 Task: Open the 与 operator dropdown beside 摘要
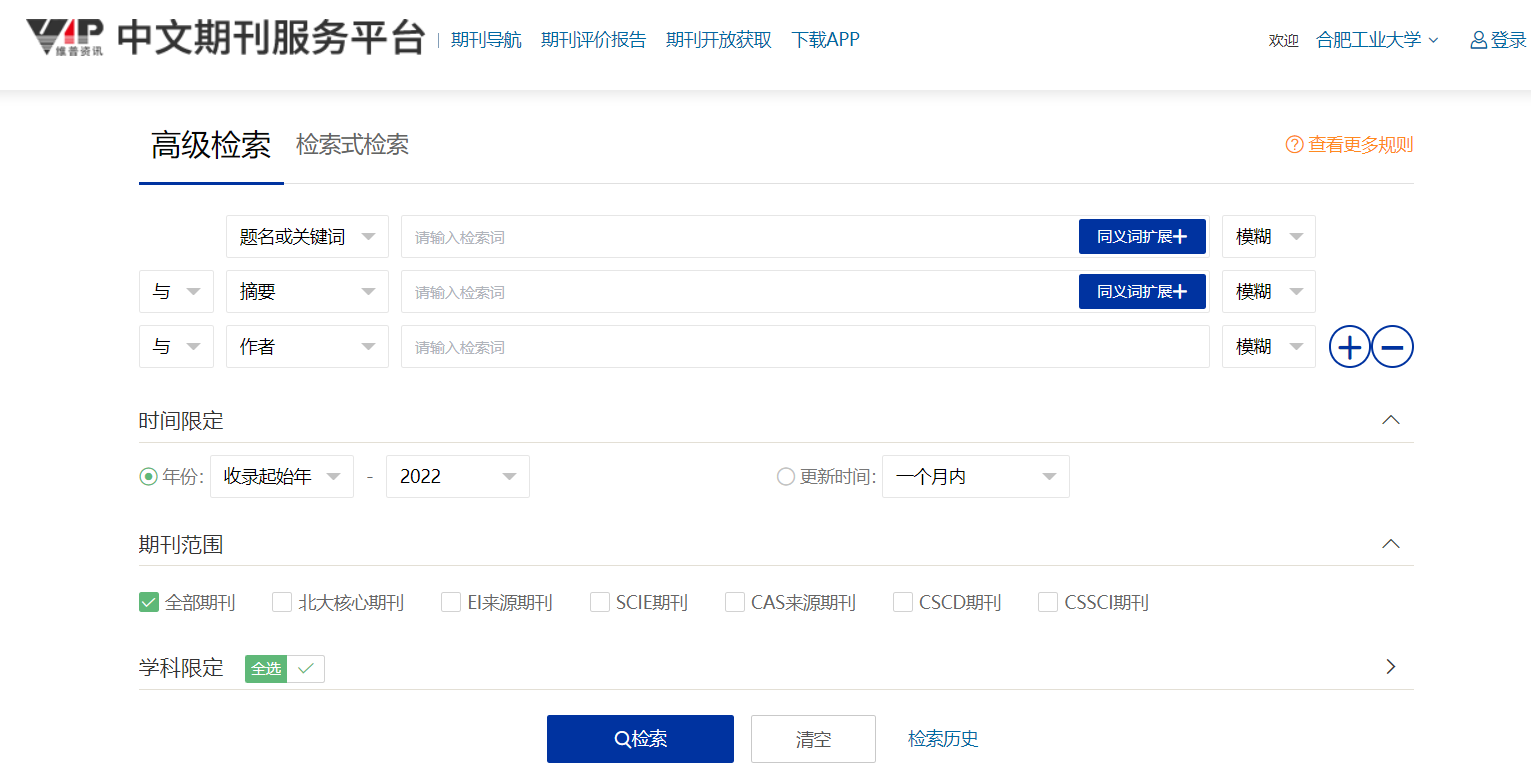pyautogui.click(x=176, y=292)
